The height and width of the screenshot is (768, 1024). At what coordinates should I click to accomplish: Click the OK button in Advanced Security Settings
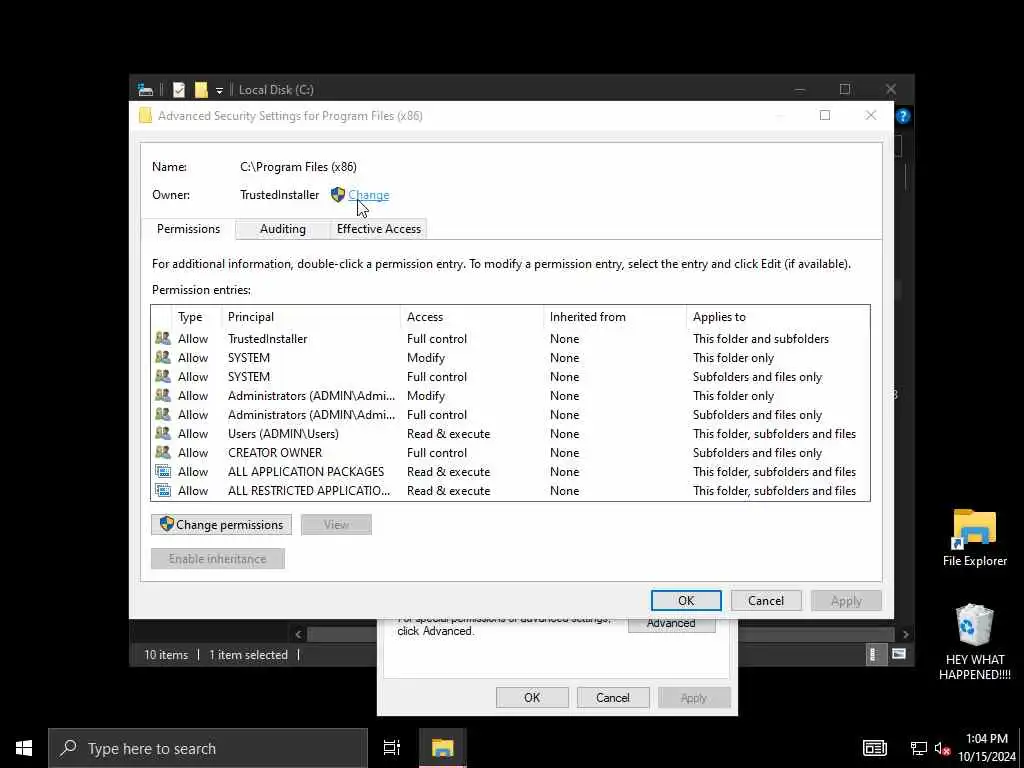pyautogui.click(x=686, y=601)
